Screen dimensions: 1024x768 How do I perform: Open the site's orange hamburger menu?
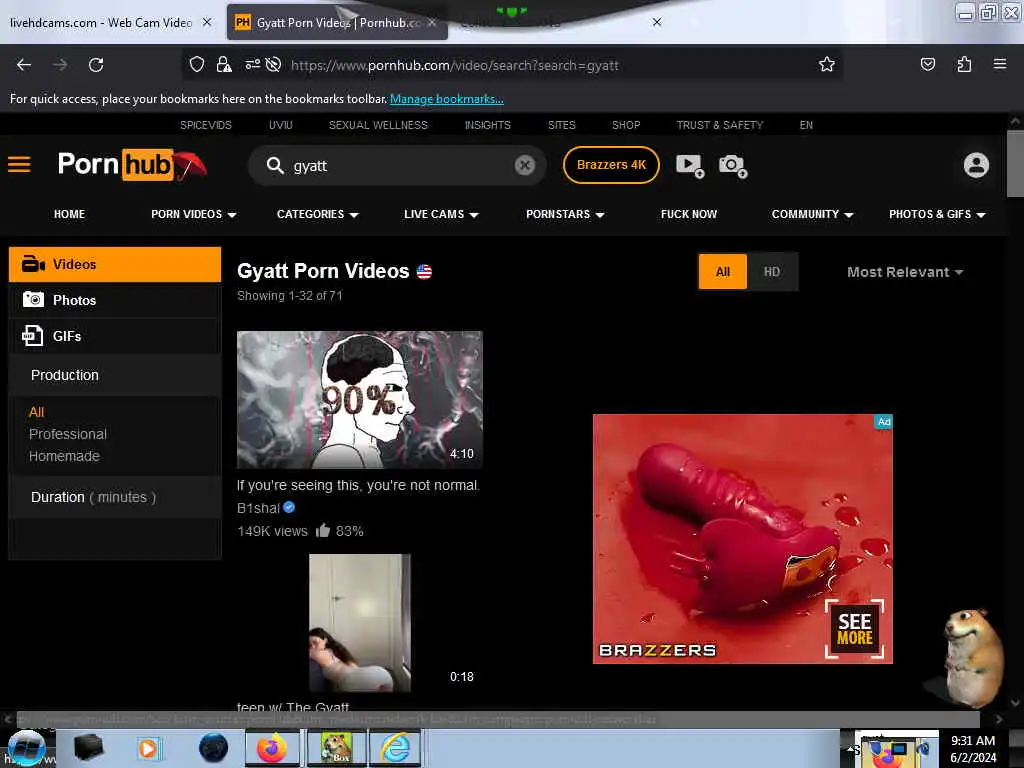click(20, 165)
